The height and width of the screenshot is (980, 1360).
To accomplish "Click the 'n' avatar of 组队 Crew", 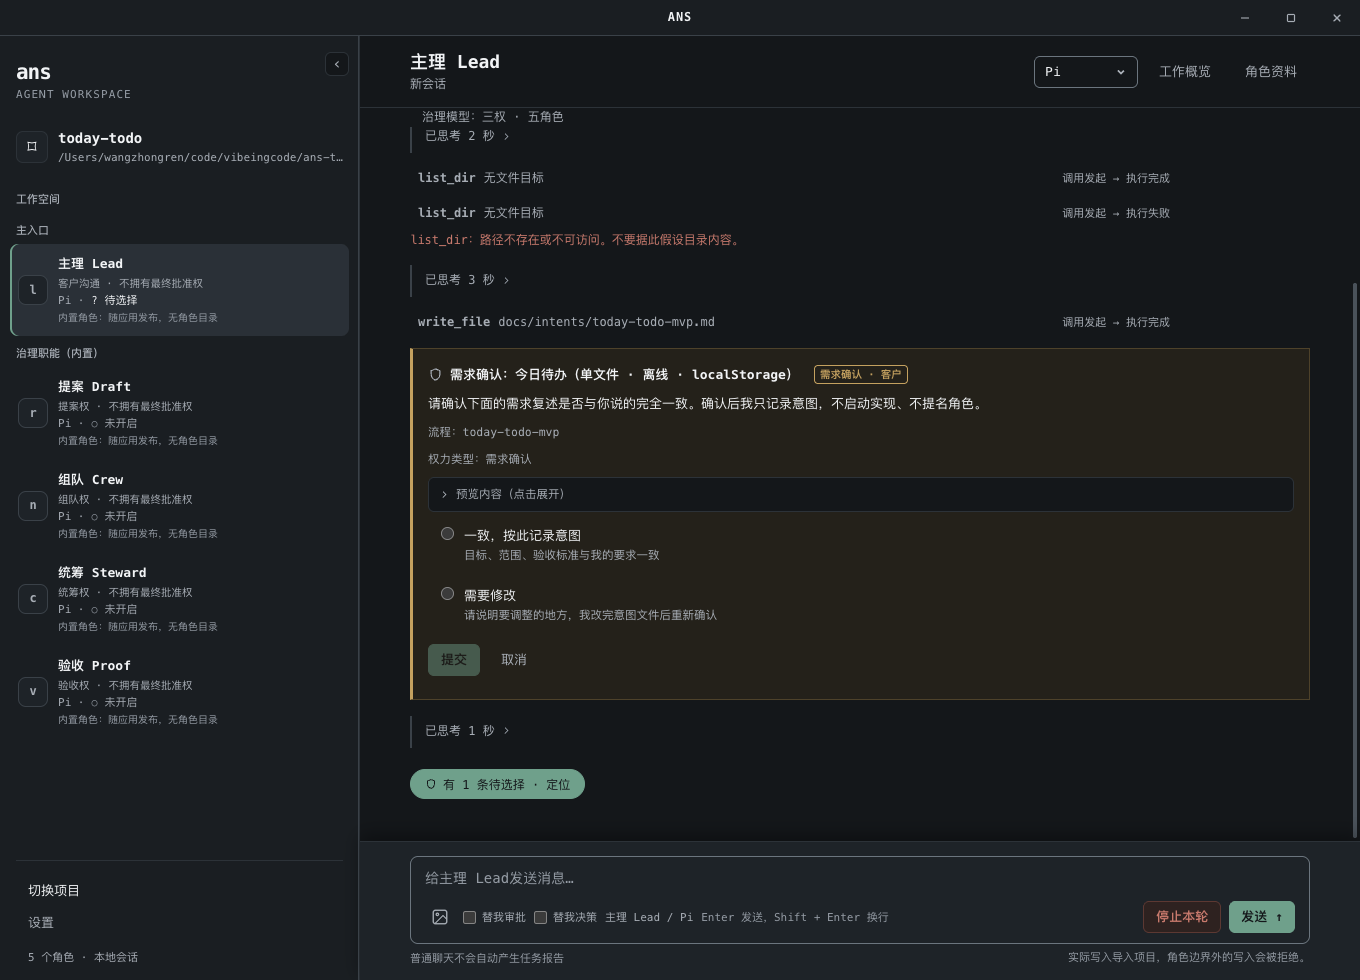I will [33, 506].
